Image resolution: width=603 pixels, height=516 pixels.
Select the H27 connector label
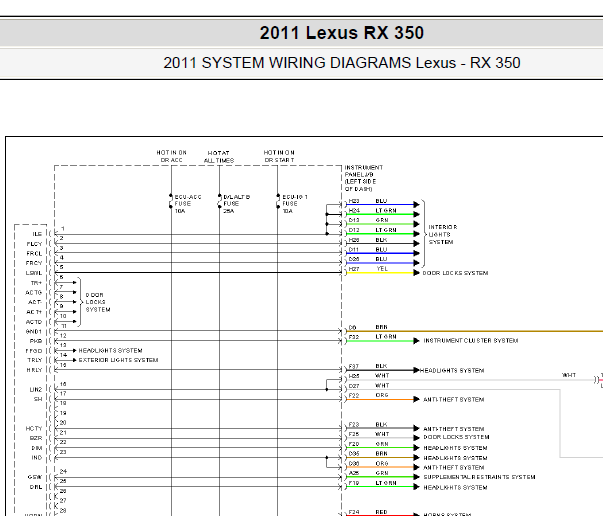pyautogui.click(x=354, y=269)
